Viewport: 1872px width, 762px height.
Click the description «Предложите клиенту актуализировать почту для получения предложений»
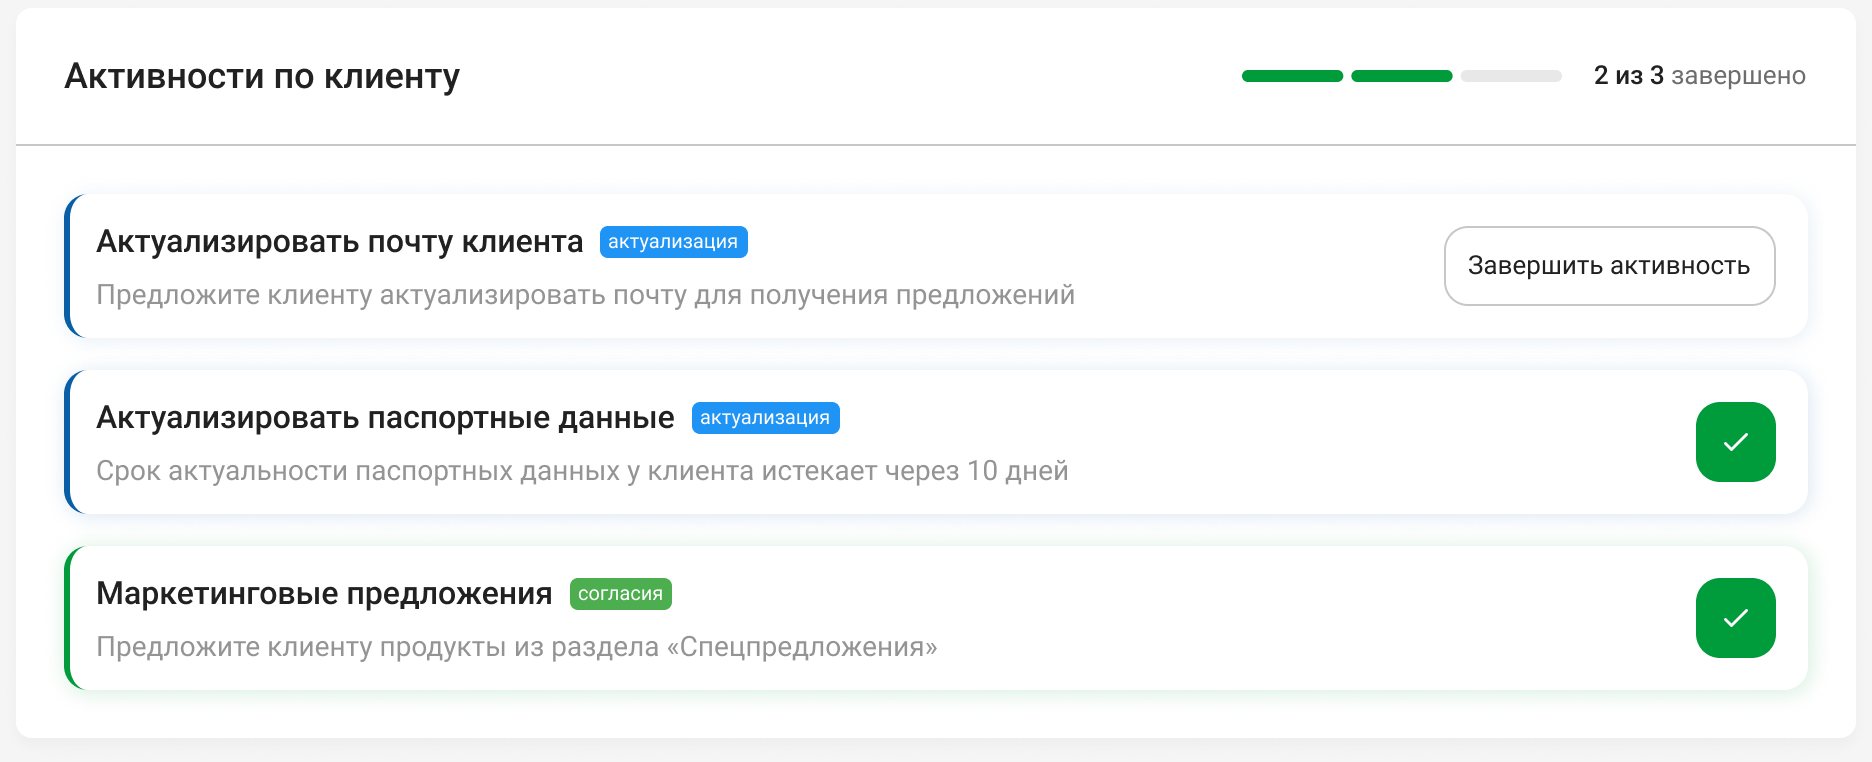(x=585, y=295)
